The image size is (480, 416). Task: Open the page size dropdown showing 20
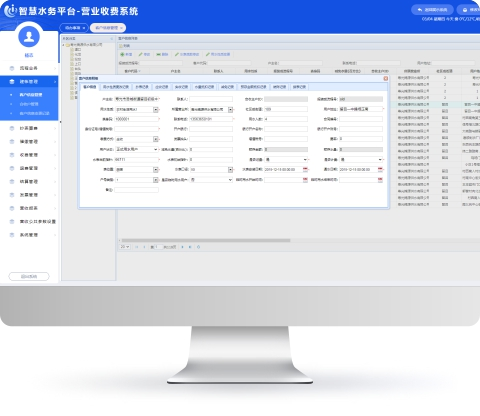point(125,247)
